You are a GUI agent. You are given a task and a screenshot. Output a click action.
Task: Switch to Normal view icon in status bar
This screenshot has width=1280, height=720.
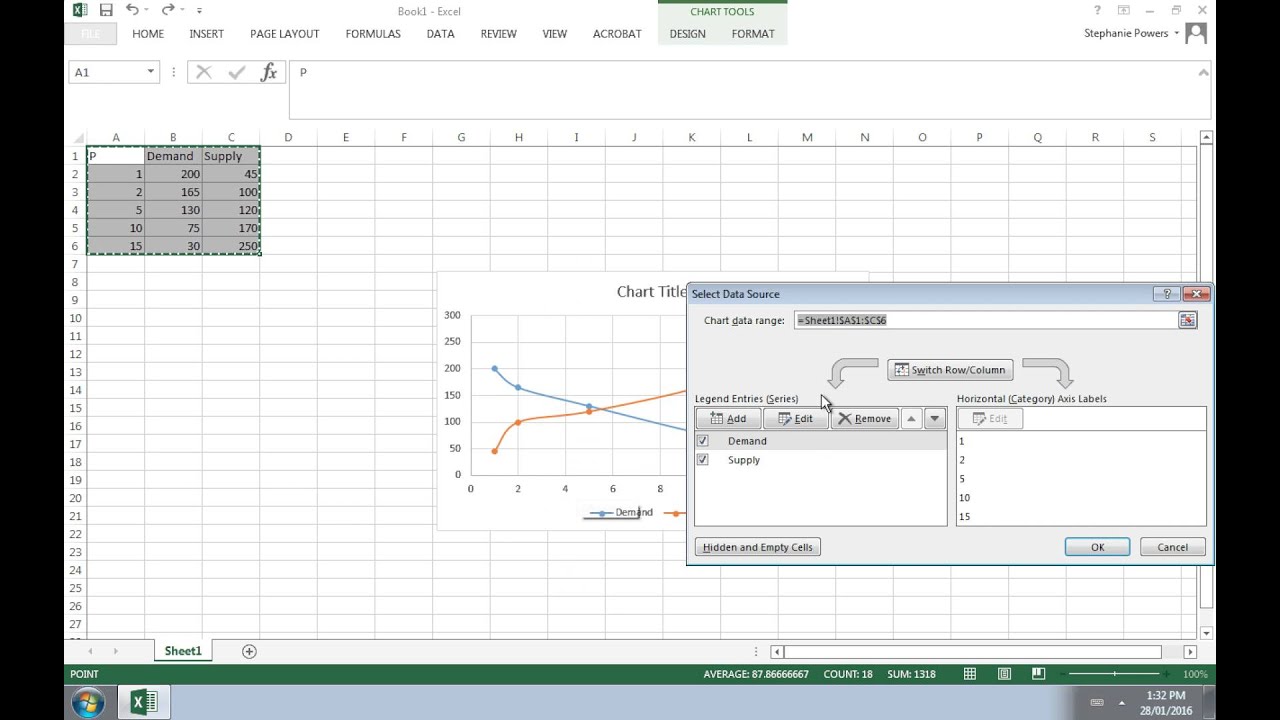tap(970, 674)
